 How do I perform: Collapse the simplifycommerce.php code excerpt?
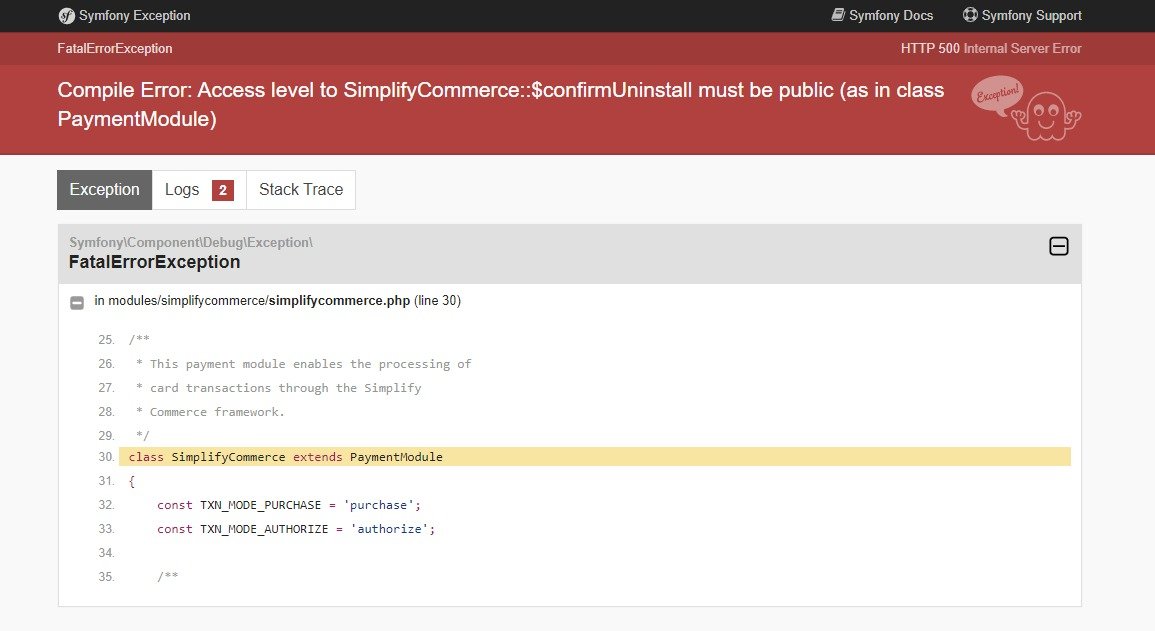click(76, 302)
